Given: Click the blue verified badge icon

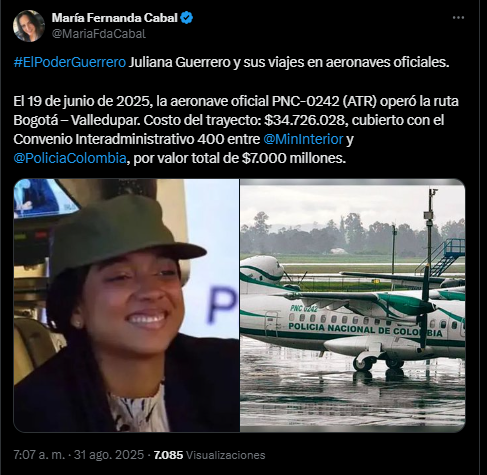Looking at the screenshot, I should click(187, 18).
